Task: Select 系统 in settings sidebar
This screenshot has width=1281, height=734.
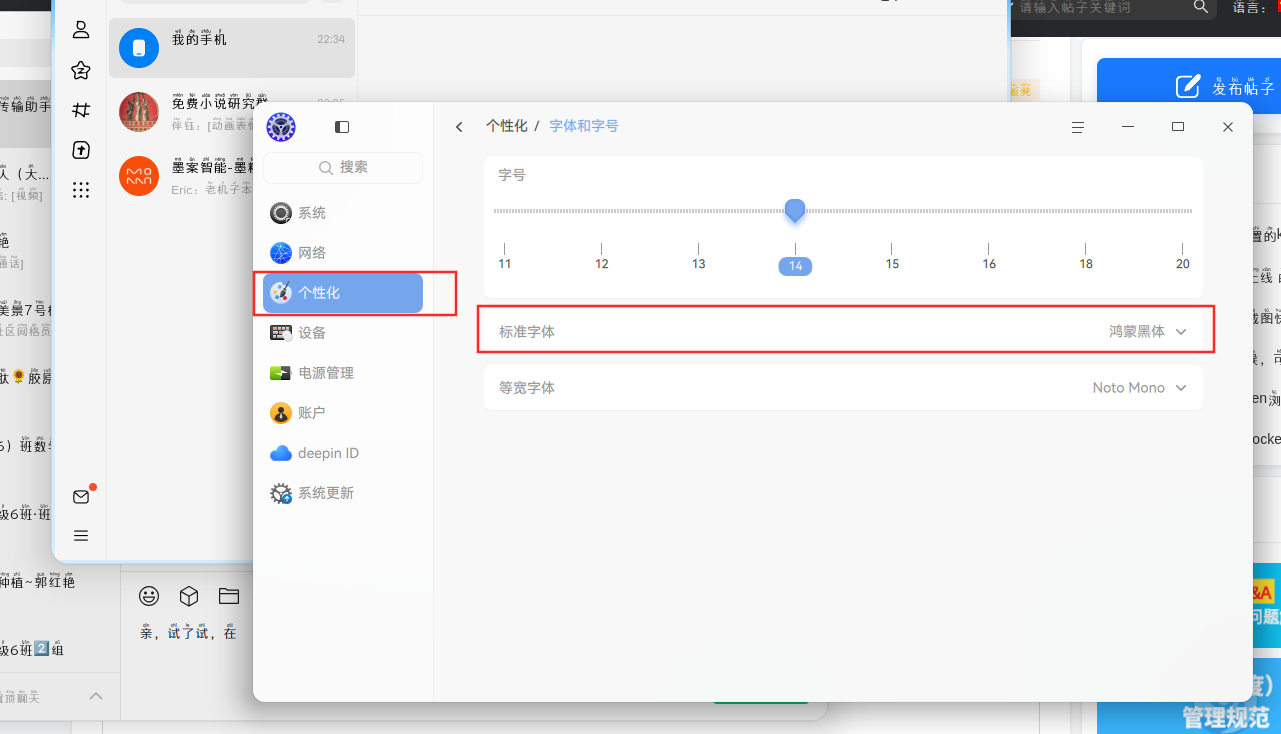Action: click(x=343, y=213)
